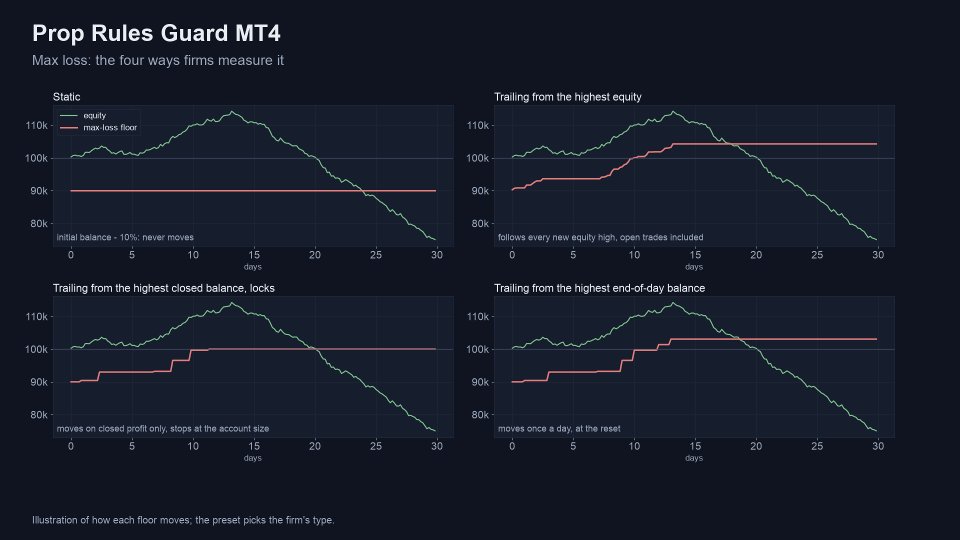Click day 15 tick in closed balance chart

254,446
